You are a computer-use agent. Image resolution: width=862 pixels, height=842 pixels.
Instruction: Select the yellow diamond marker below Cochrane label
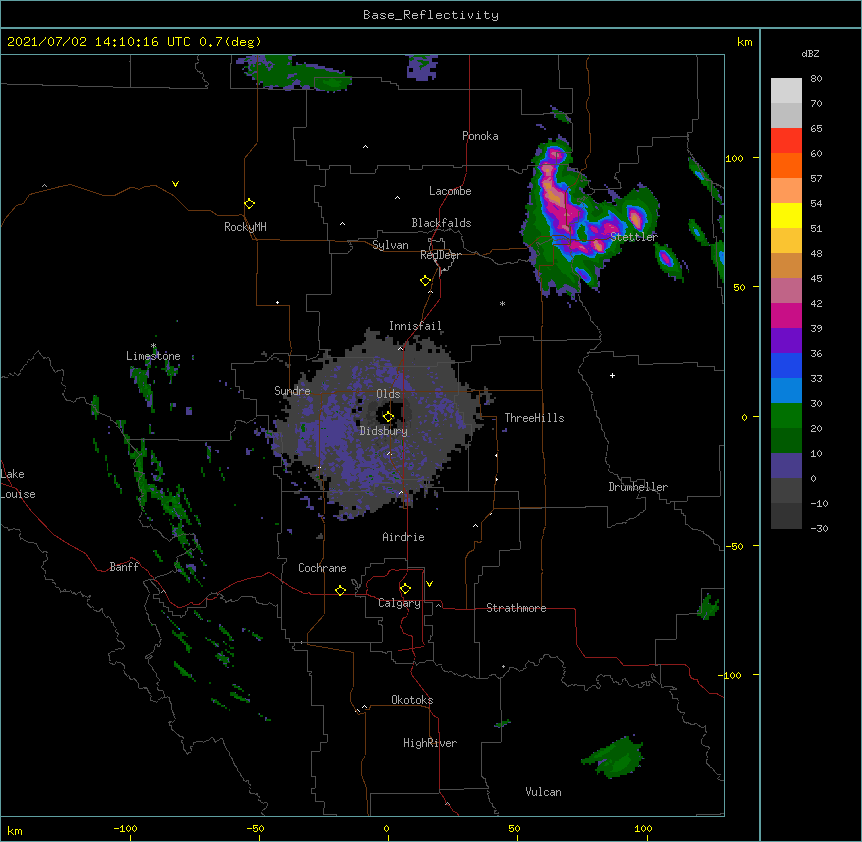[x=340, y=590]
